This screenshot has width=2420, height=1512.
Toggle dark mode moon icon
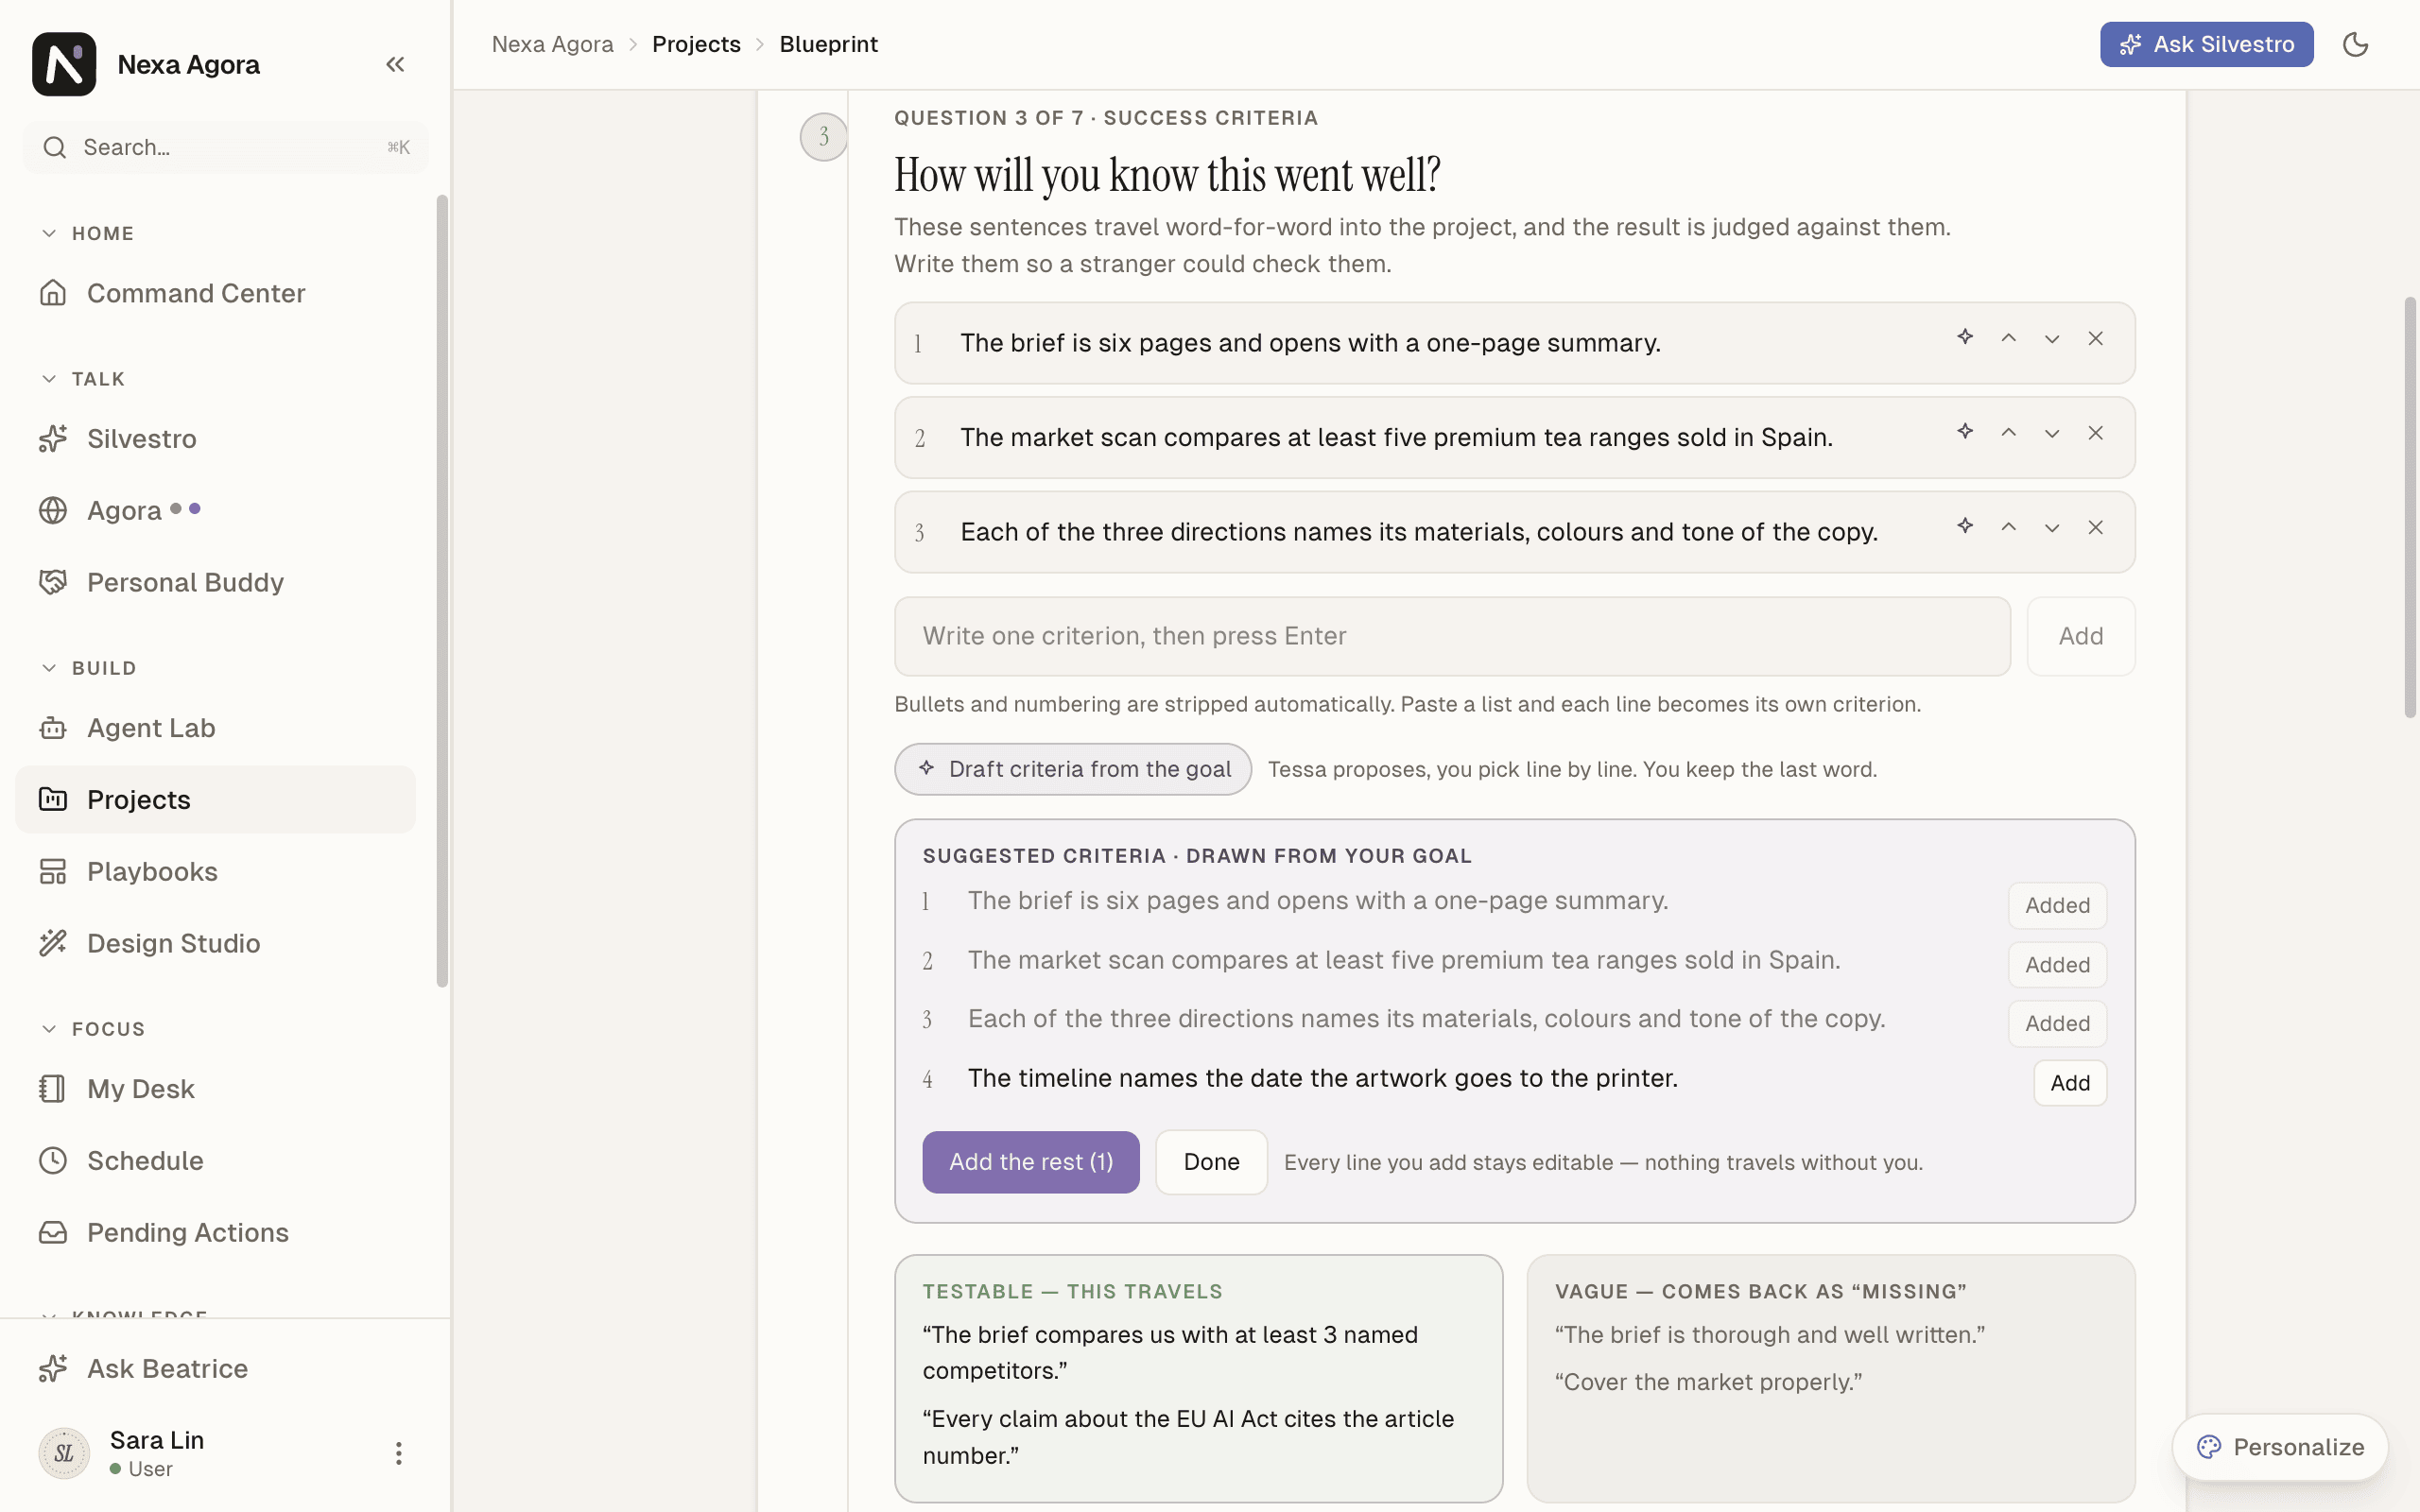tap(2355, 44)
